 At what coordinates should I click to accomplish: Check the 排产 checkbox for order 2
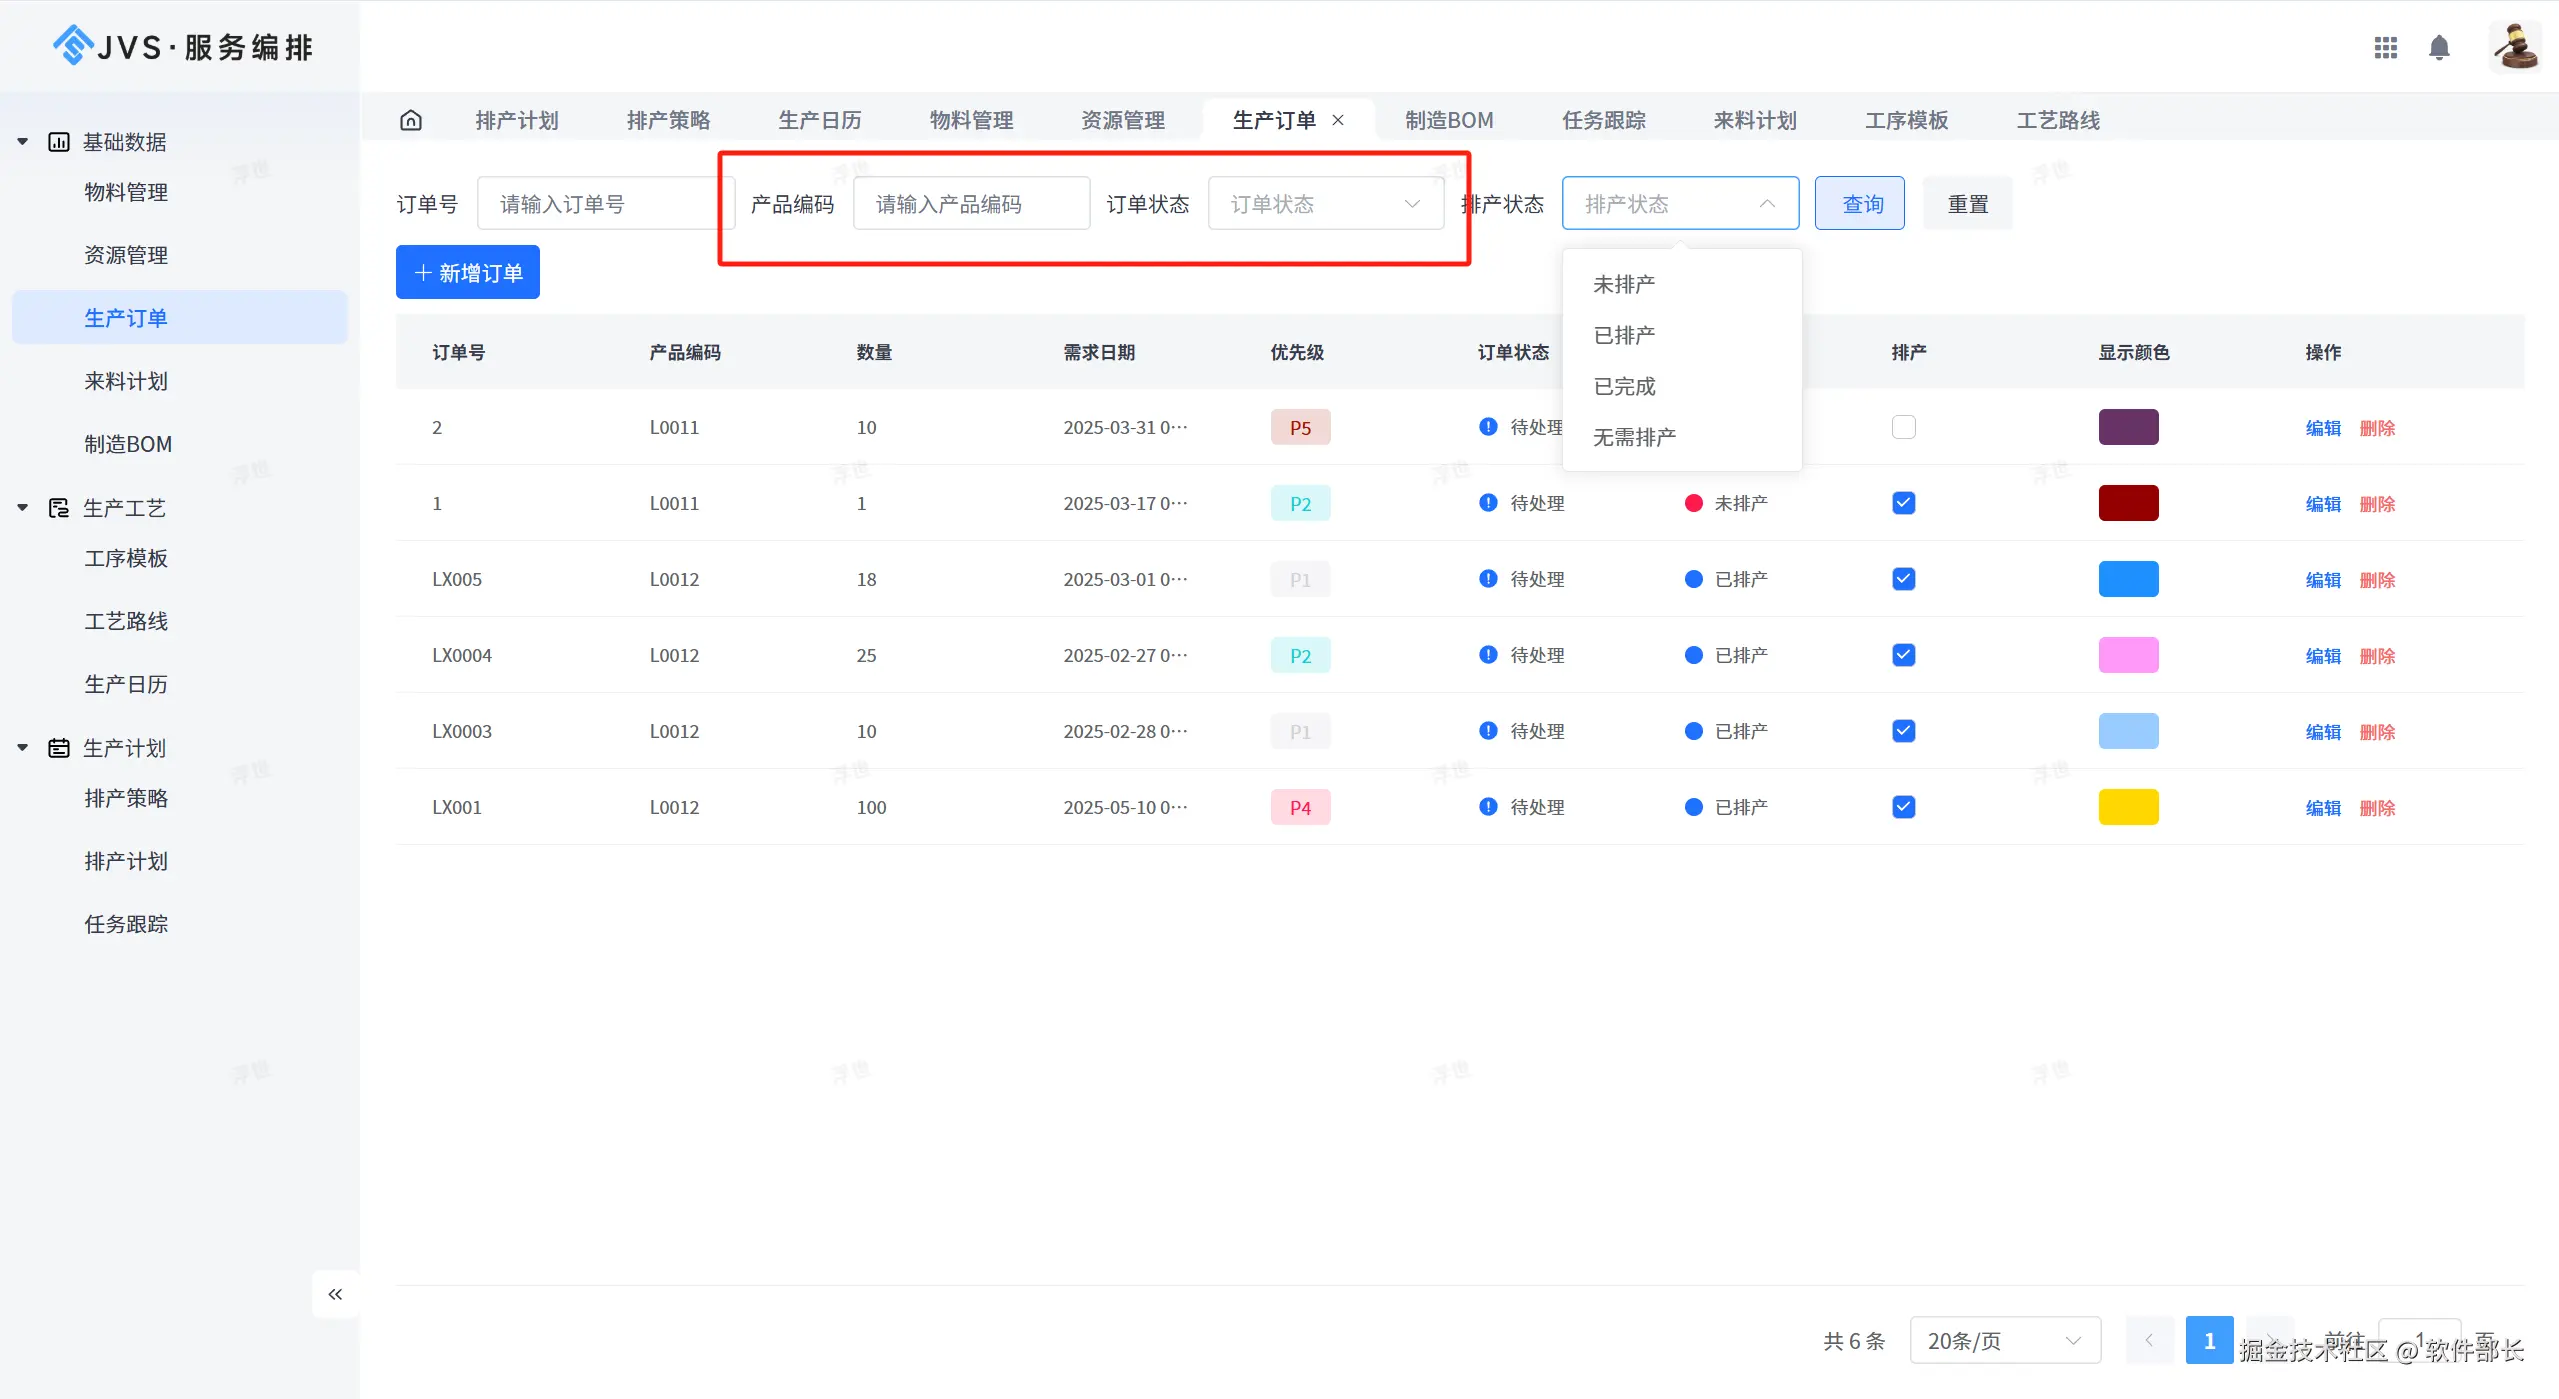point(1903,427)
